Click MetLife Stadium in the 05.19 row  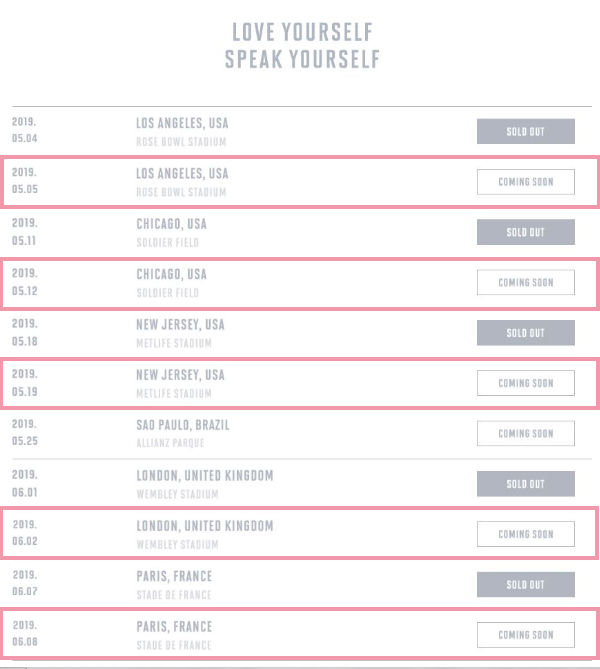[174, 393]
